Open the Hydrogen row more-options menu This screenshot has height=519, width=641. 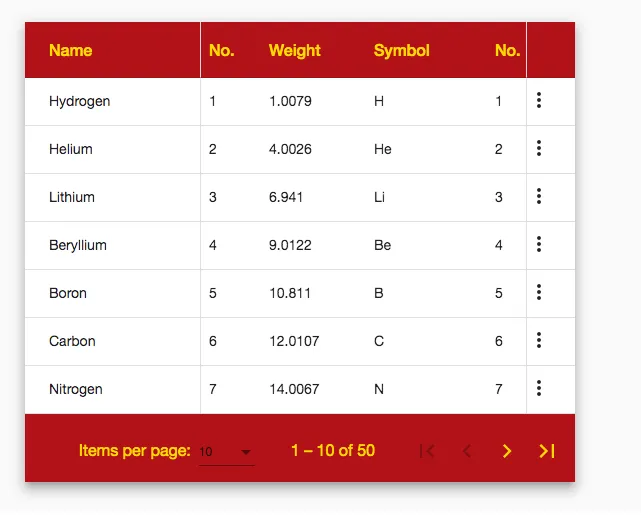539,101
